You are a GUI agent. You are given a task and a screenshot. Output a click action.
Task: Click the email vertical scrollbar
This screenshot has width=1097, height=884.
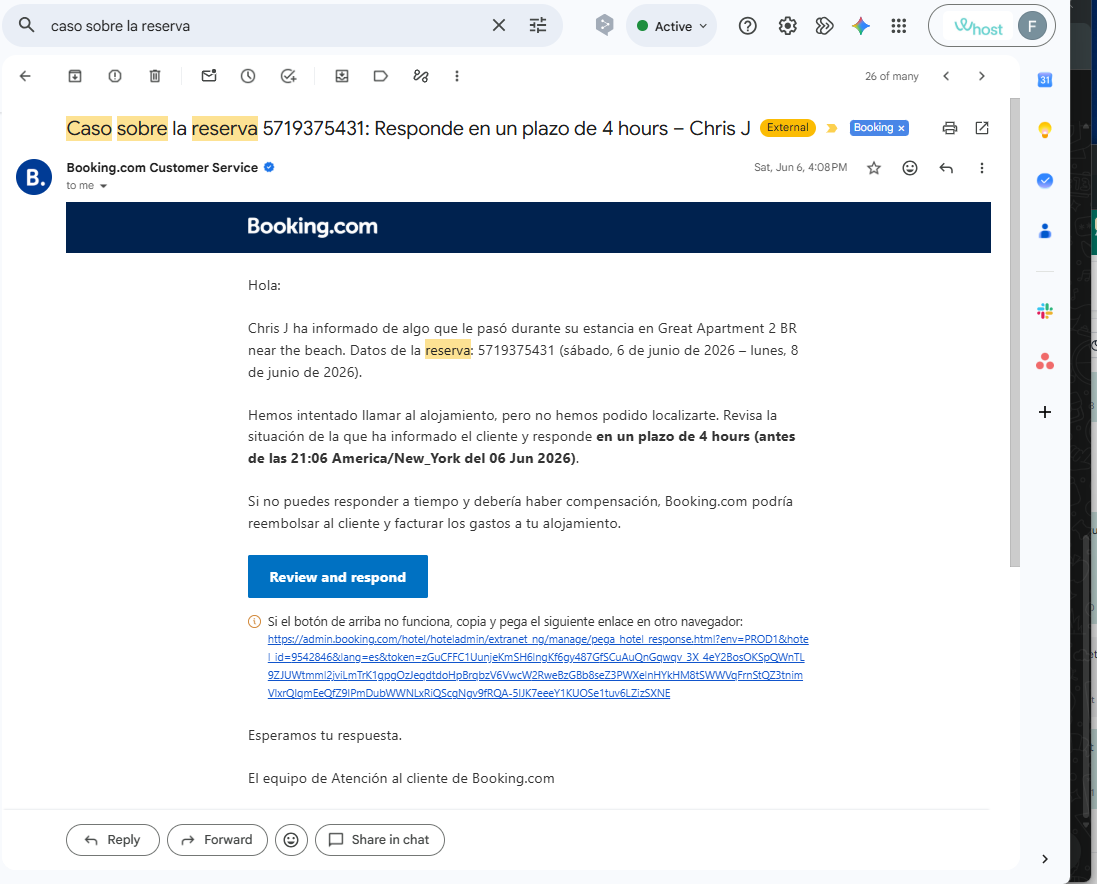(1014, 332)
